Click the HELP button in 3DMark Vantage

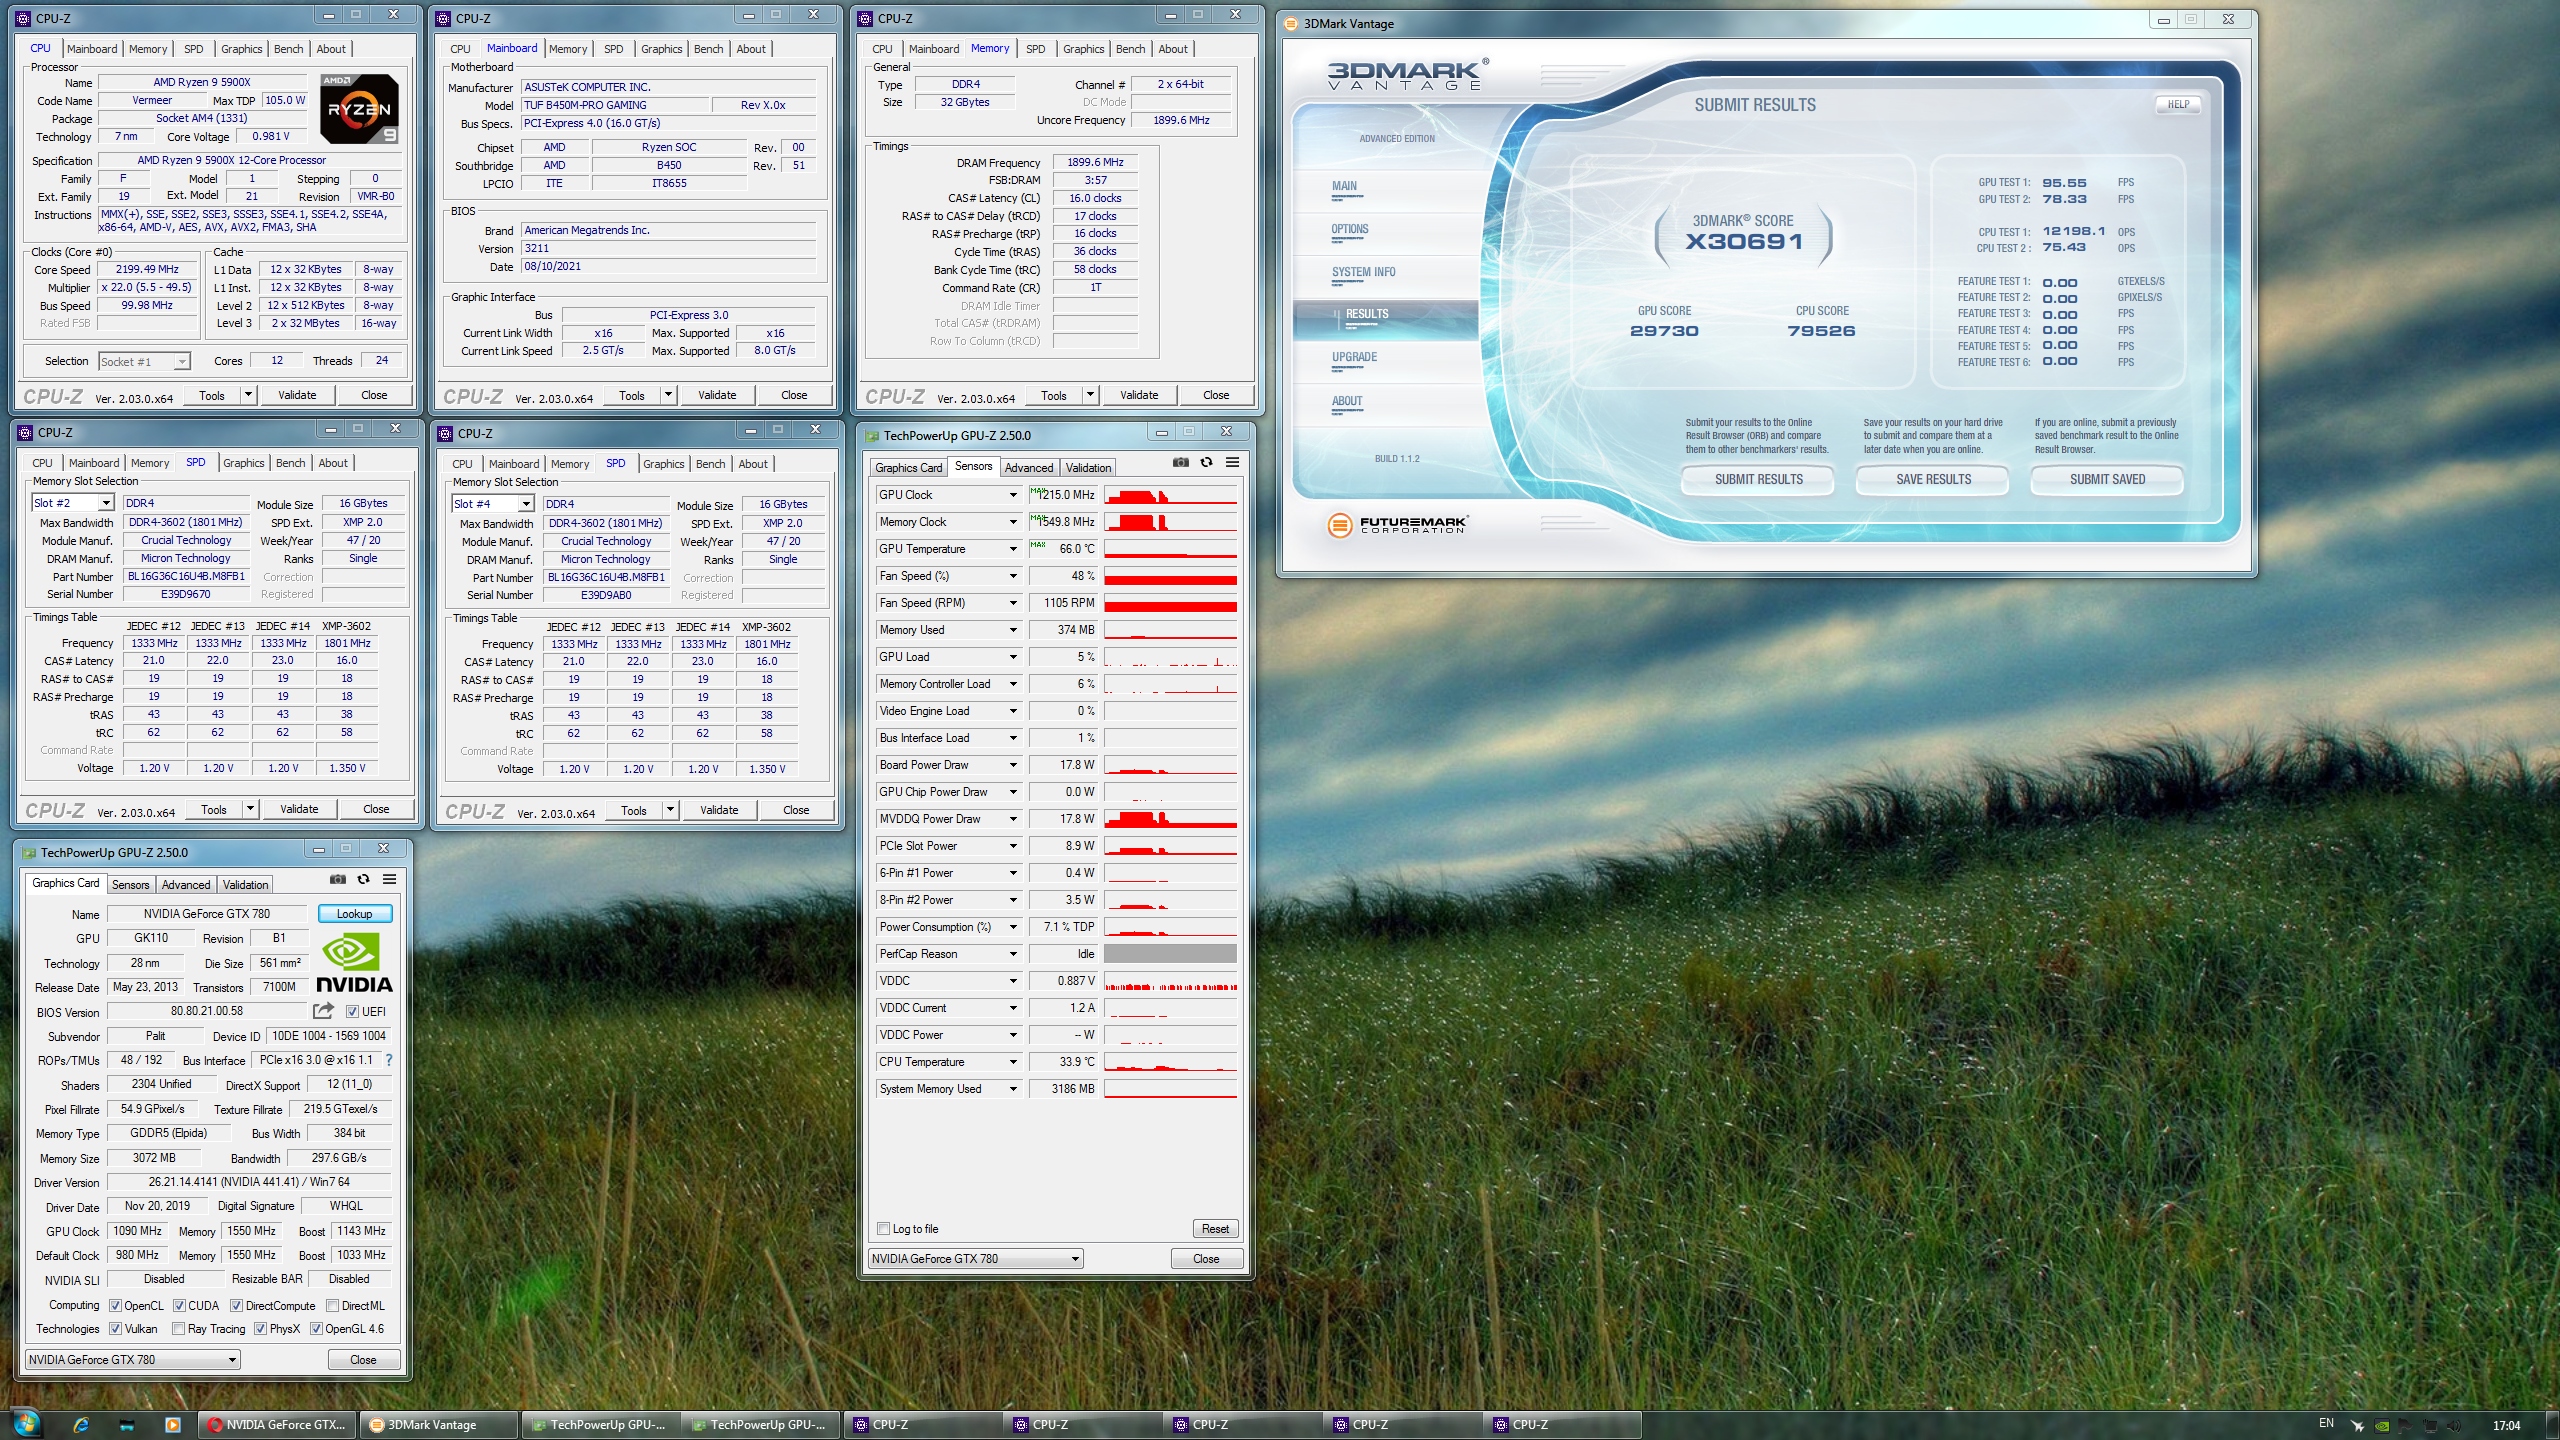point(2178,104)
